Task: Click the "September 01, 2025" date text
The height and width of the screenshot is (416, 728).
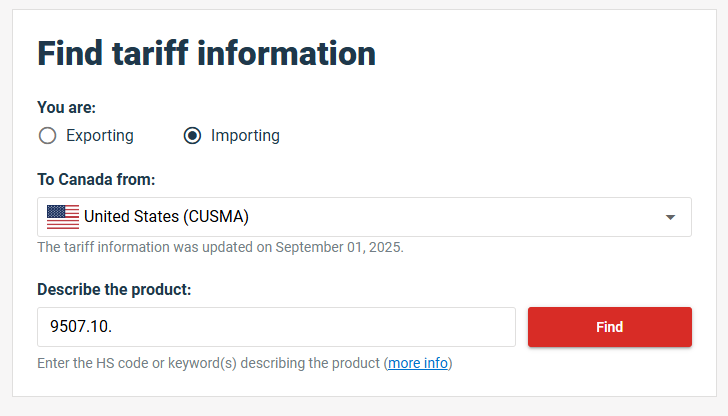Action: [338, 246]
